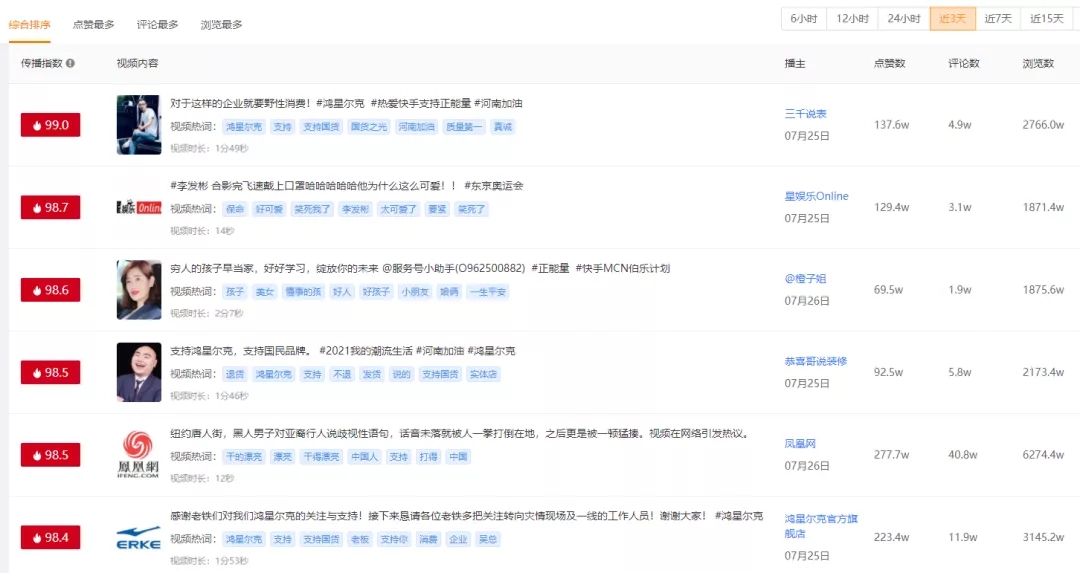The height and width of the screenshot is (573, 1080).
Task: Click the 笑死我了 hot-word tag
Action: tap(312, 209)
